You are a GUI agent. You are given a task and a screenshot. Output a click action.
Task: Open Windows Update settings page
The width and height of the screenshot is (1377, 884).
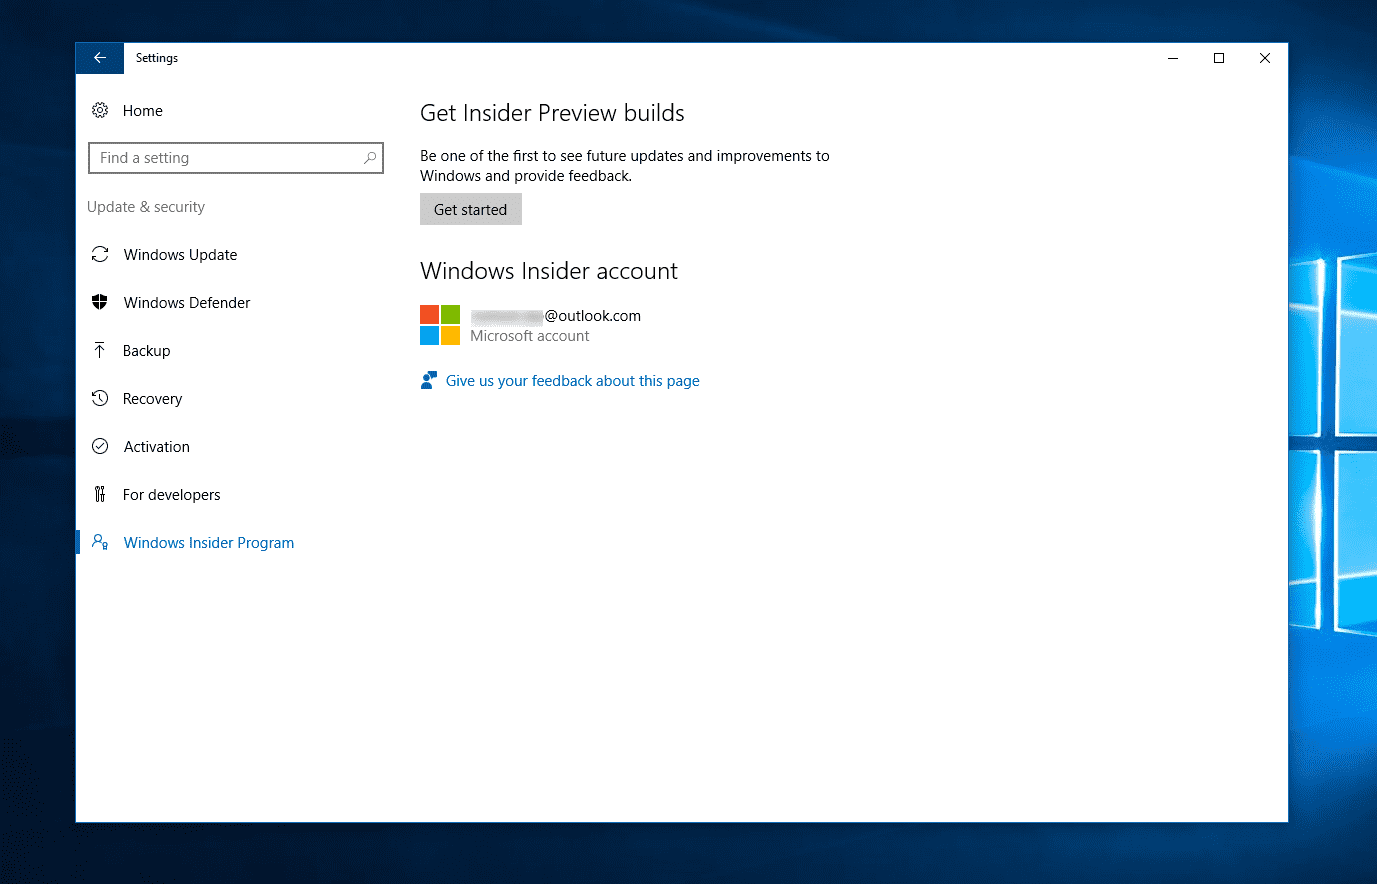[x=180, y=255]
